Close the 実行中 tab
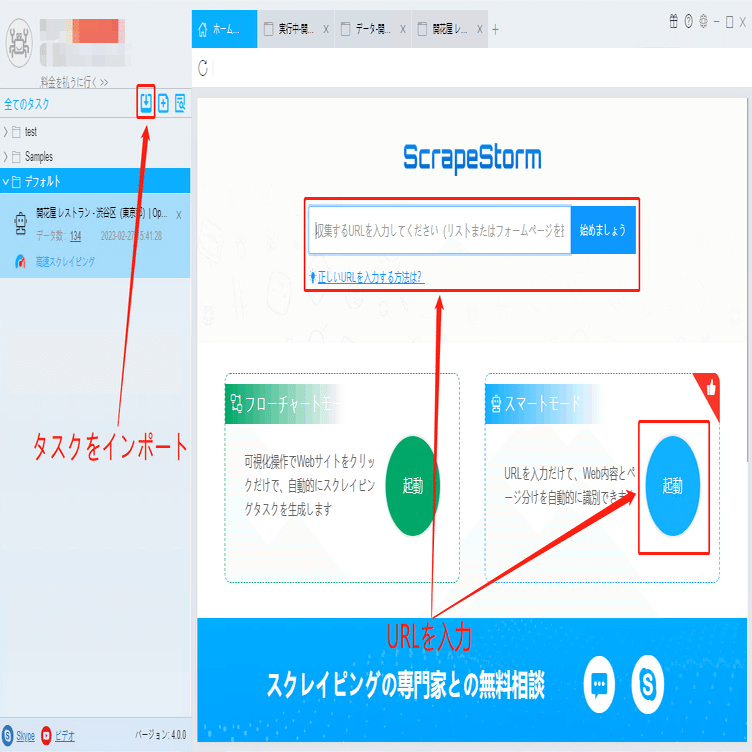 coord(326,29)
